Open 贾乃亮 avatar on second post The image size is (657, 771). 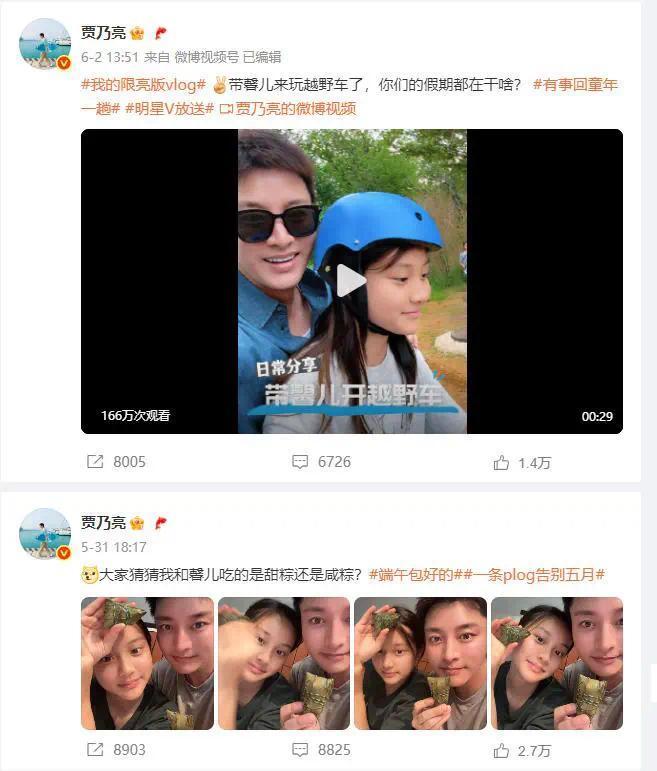coord(45,534)
